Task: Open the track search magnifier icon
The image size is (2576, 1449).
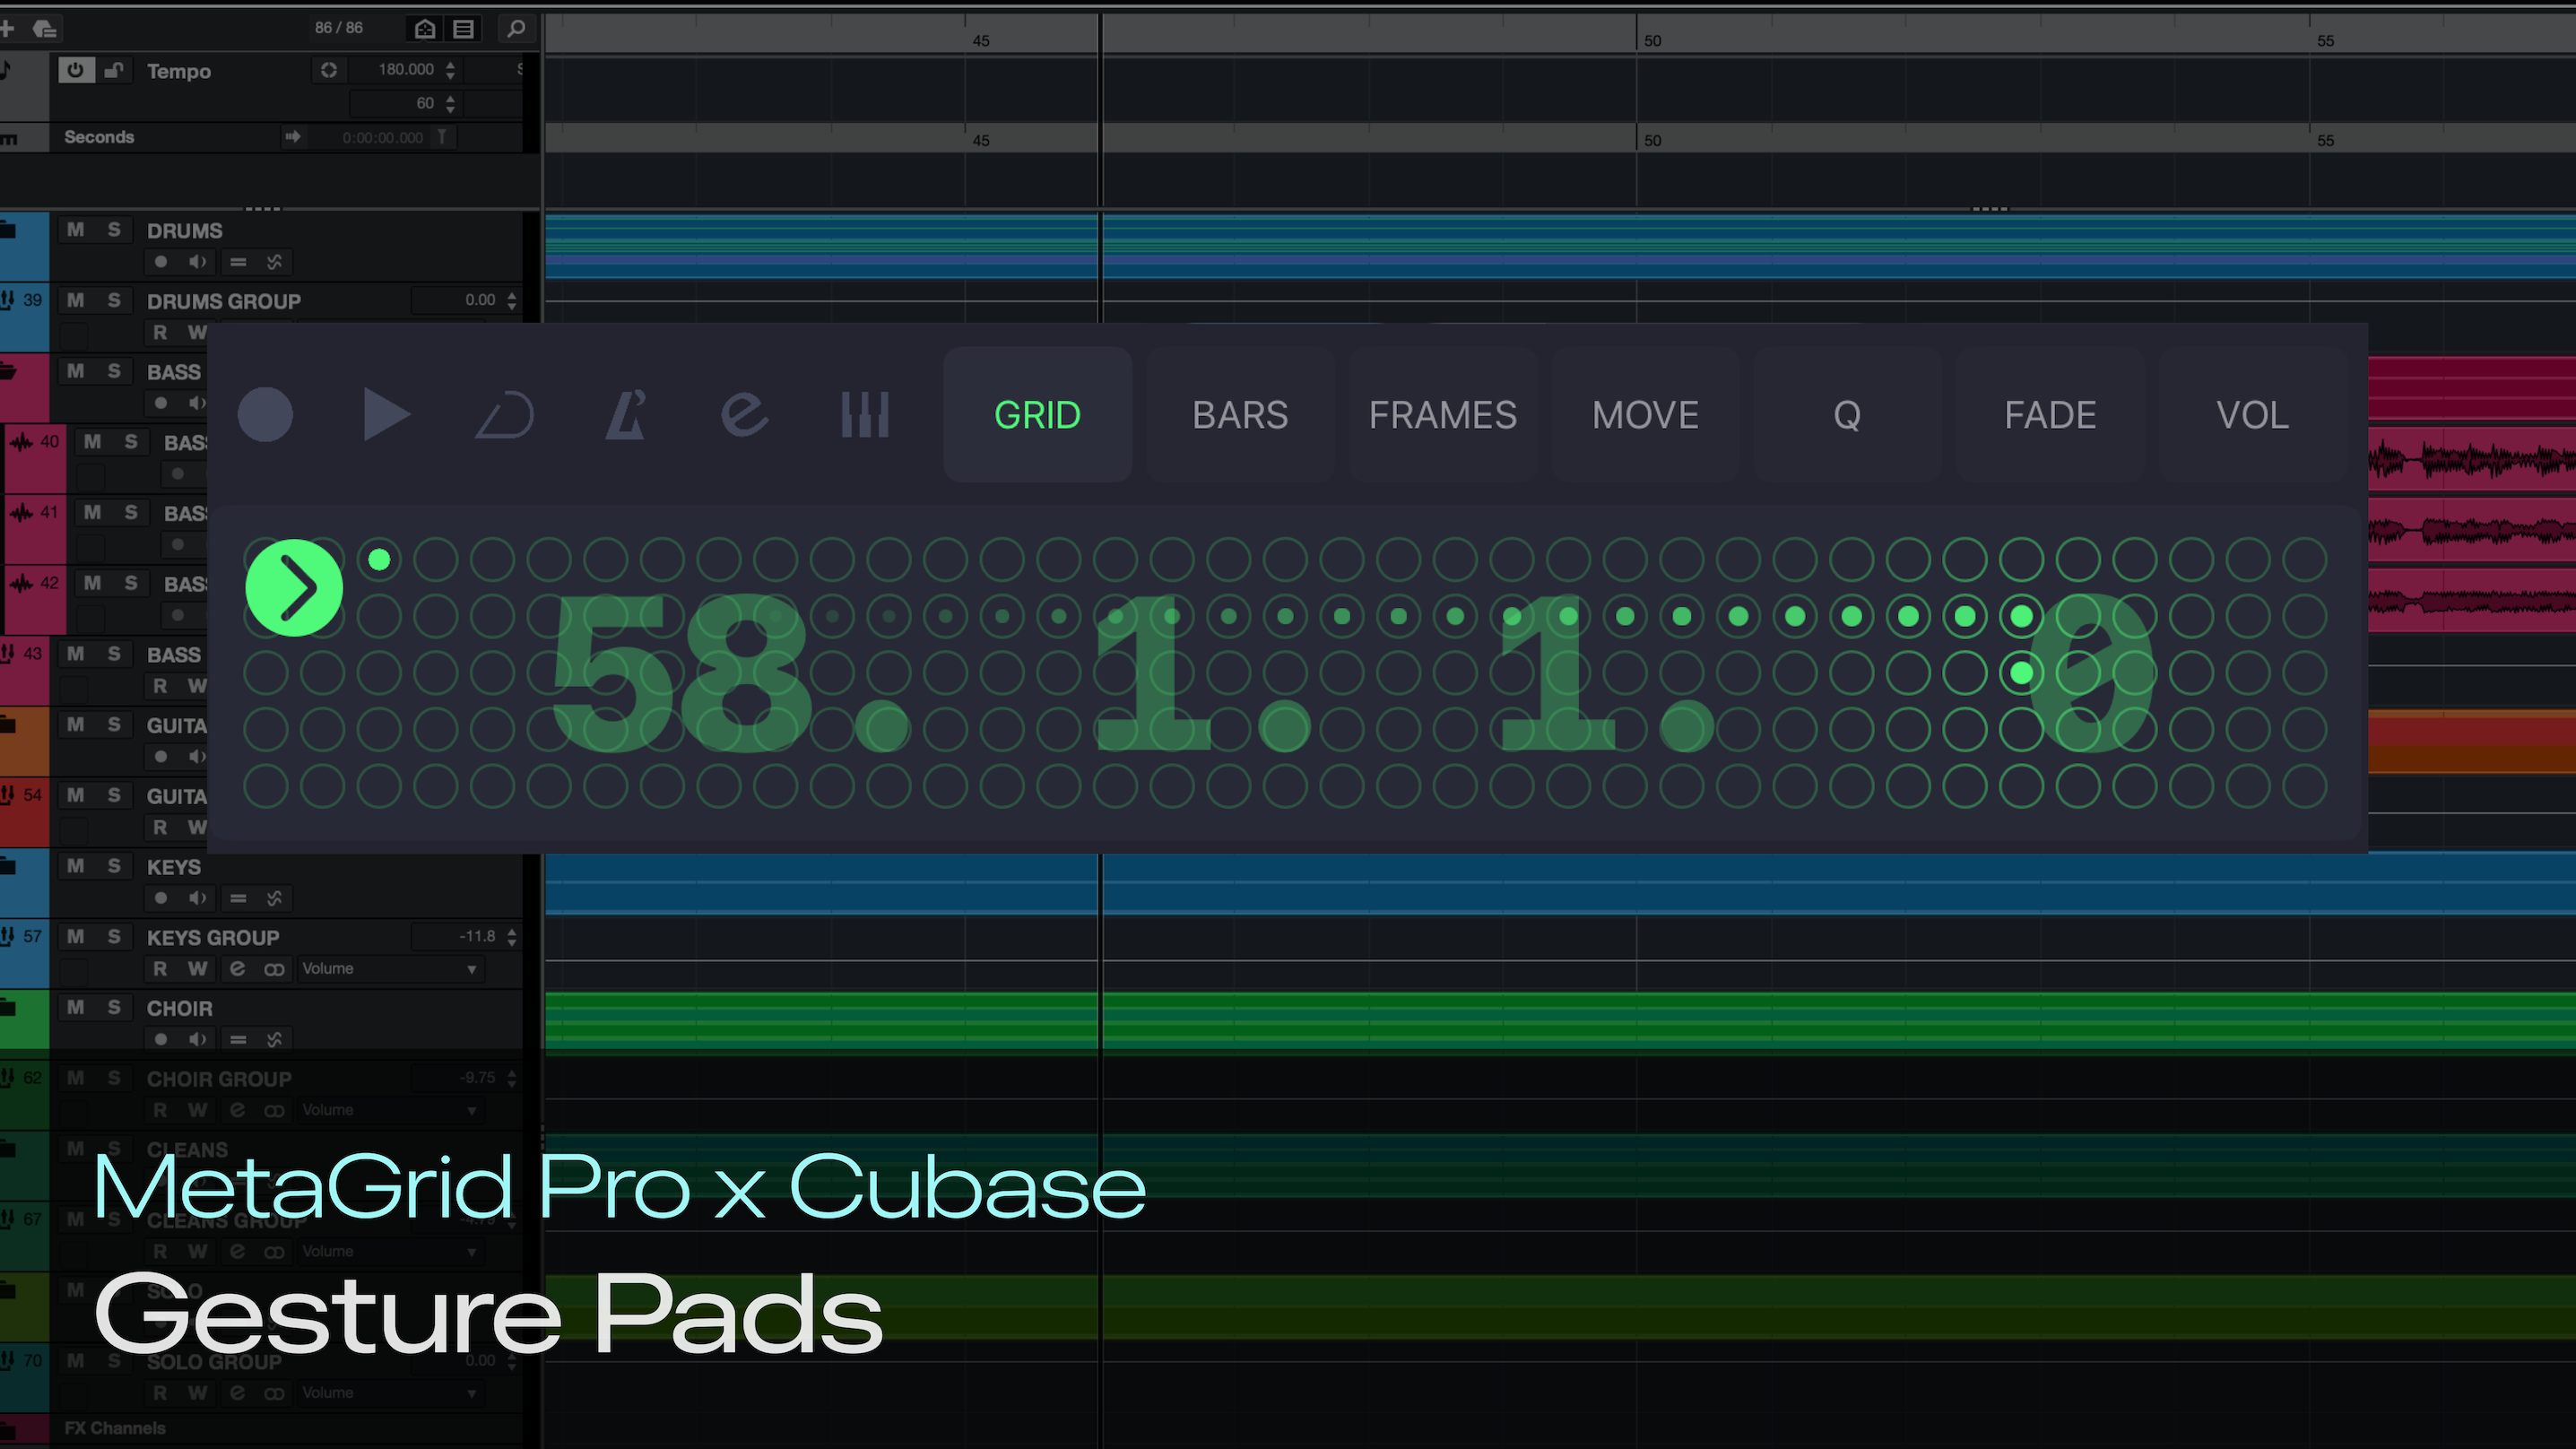Action: pyautogui.click(x=516, y=29)
